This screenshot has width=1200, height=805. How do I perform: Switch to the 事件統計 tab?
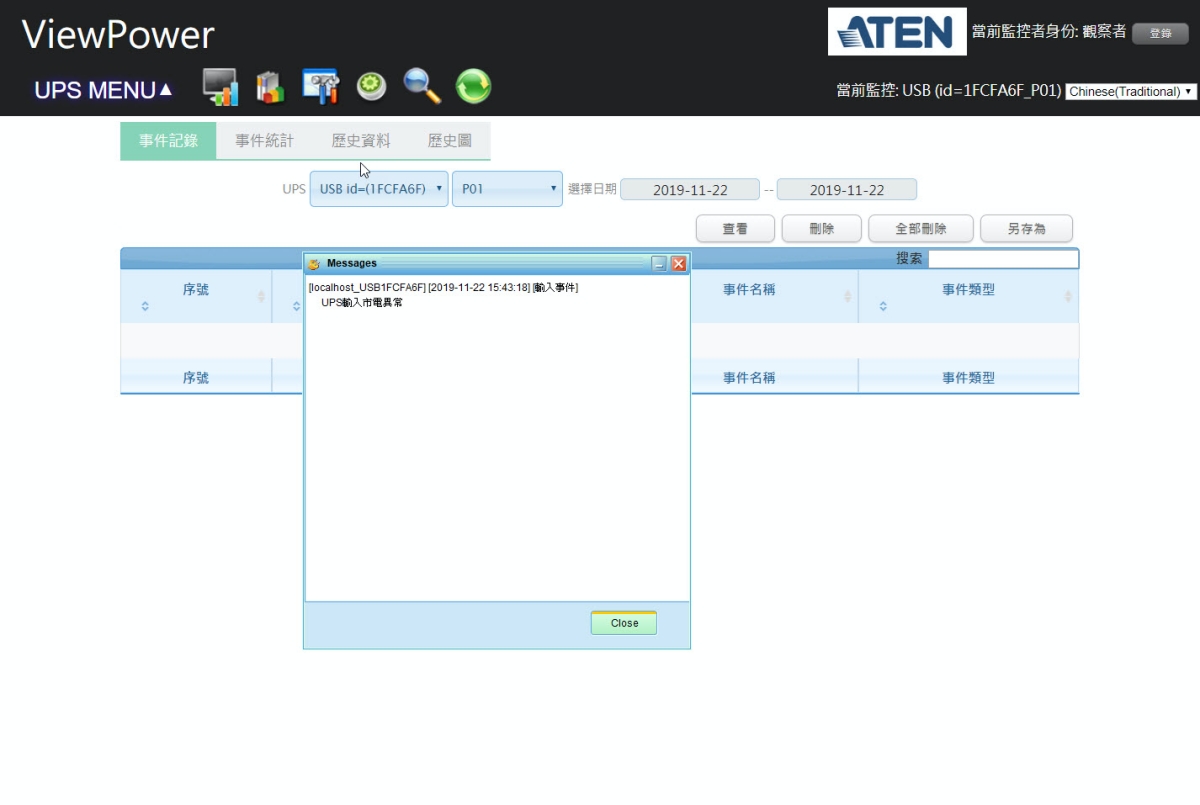click(265, 141)
